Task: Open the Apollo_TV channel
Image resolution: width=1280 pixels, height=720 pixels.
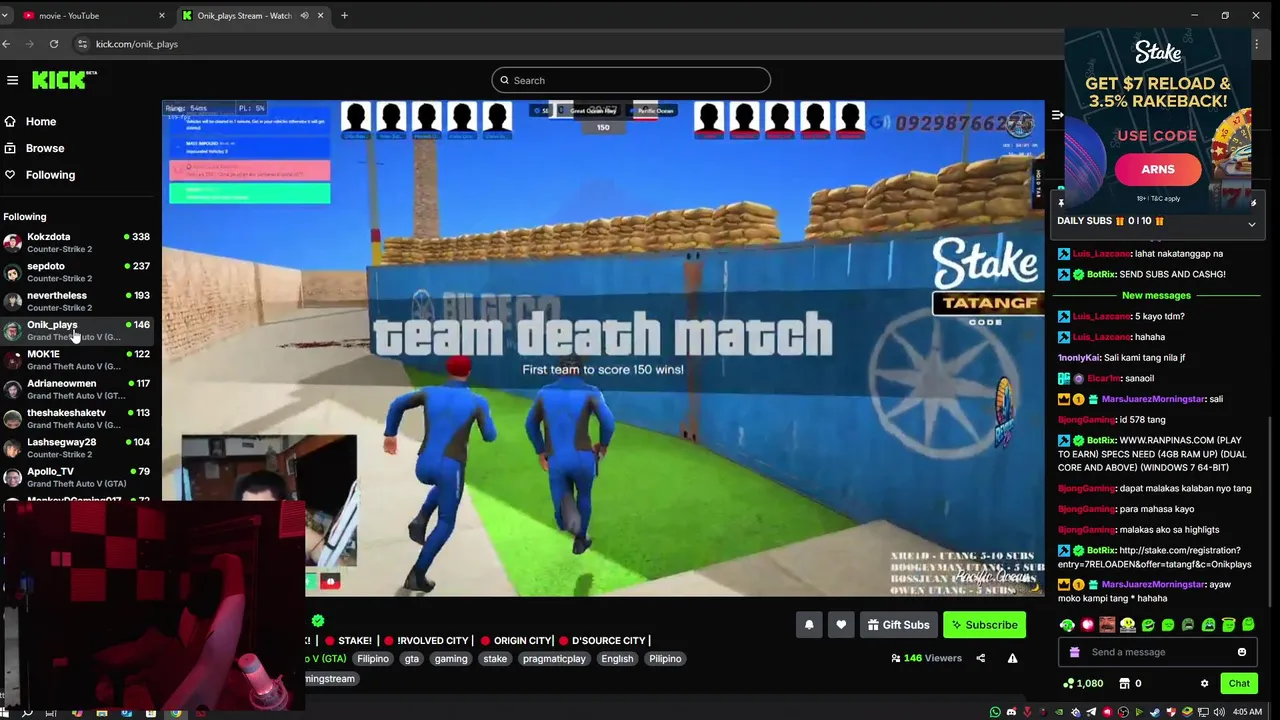Action: click(78, 476)
